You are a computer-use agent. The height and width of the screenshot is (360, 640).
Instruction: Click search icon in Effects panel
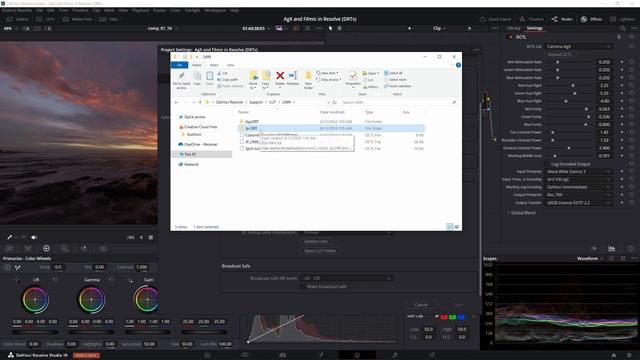tap(623, 28)
